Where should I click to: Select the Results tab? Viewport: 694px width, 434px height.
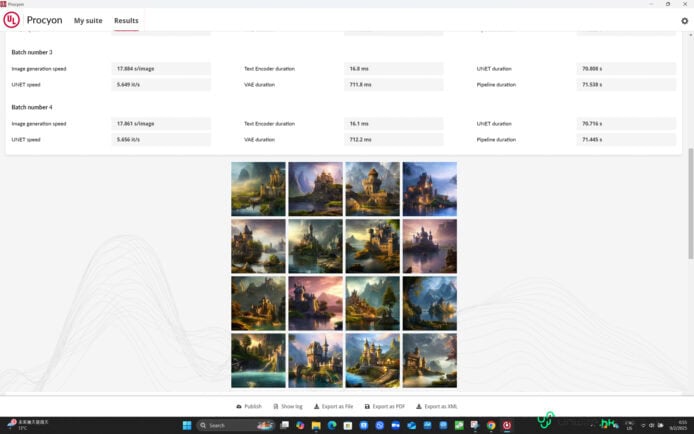(x=126, y=20)
